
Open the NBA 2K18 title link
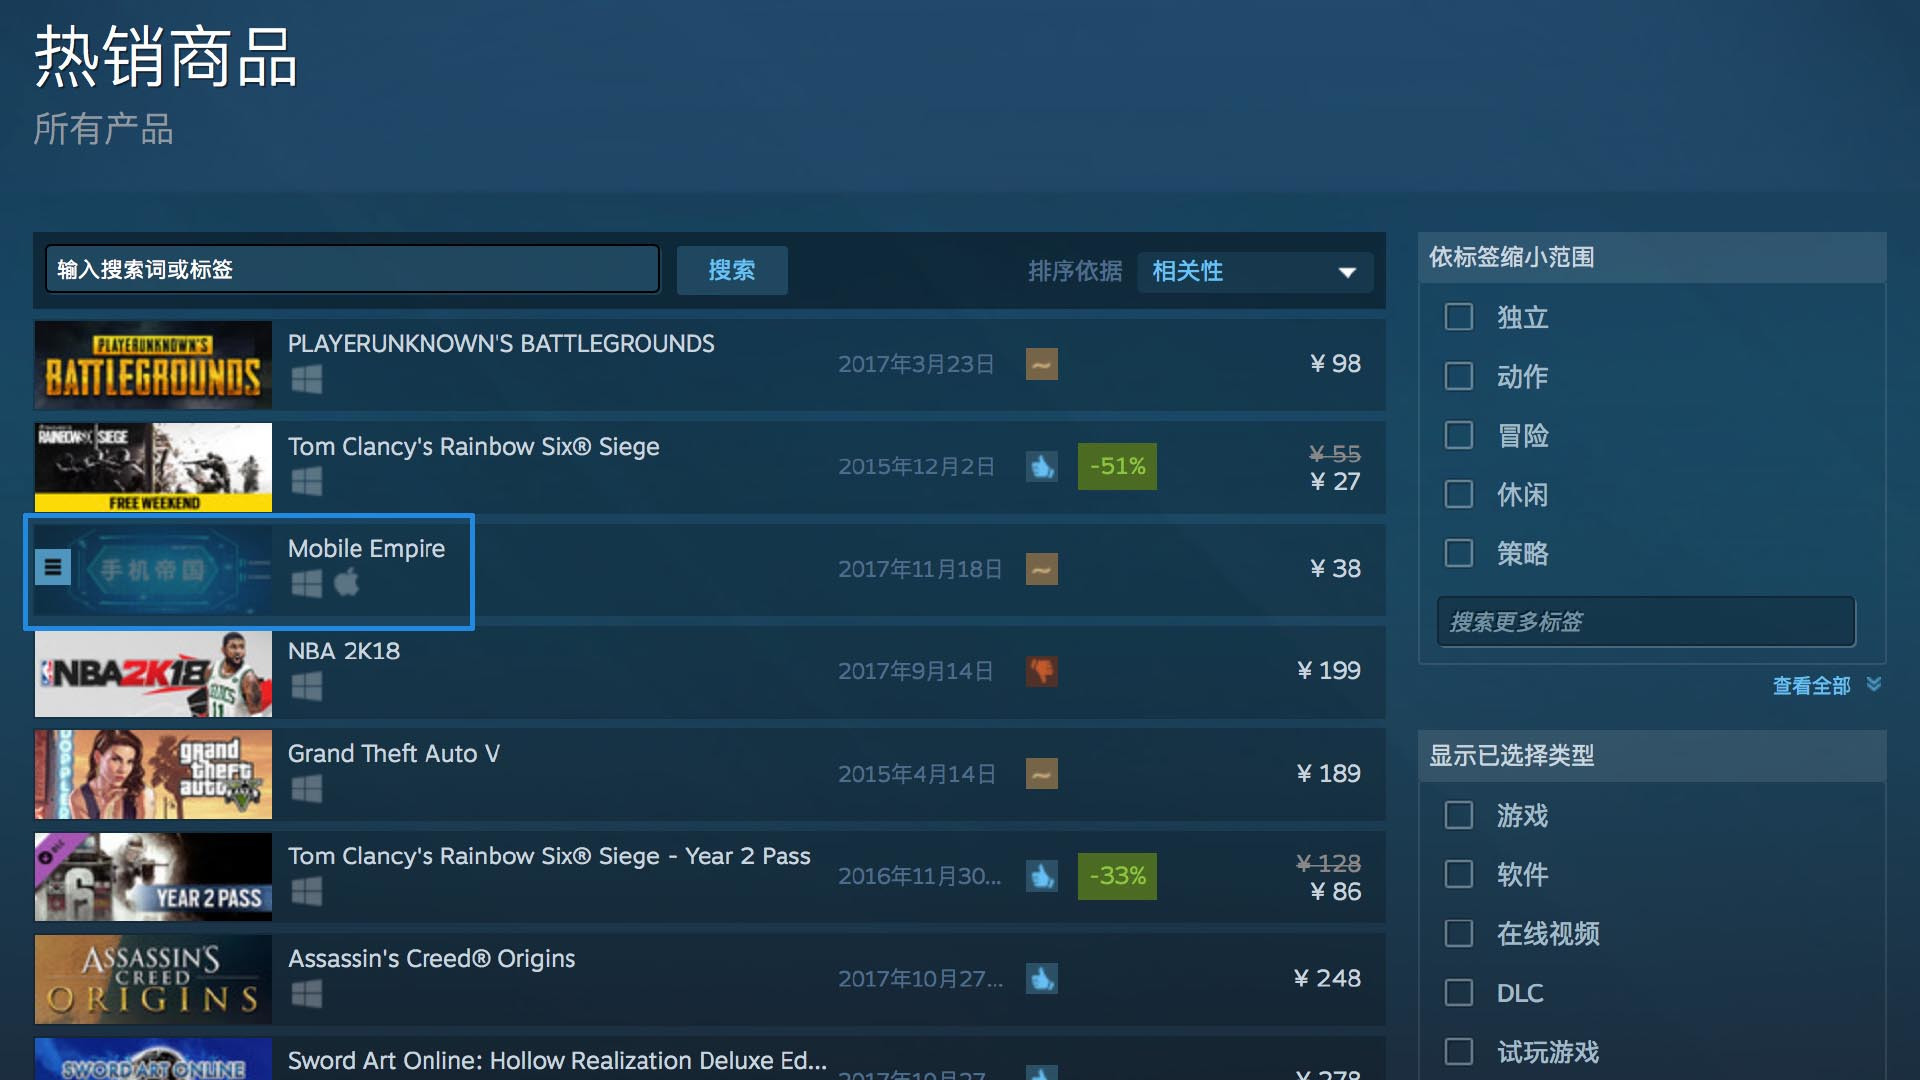point(344,651)
